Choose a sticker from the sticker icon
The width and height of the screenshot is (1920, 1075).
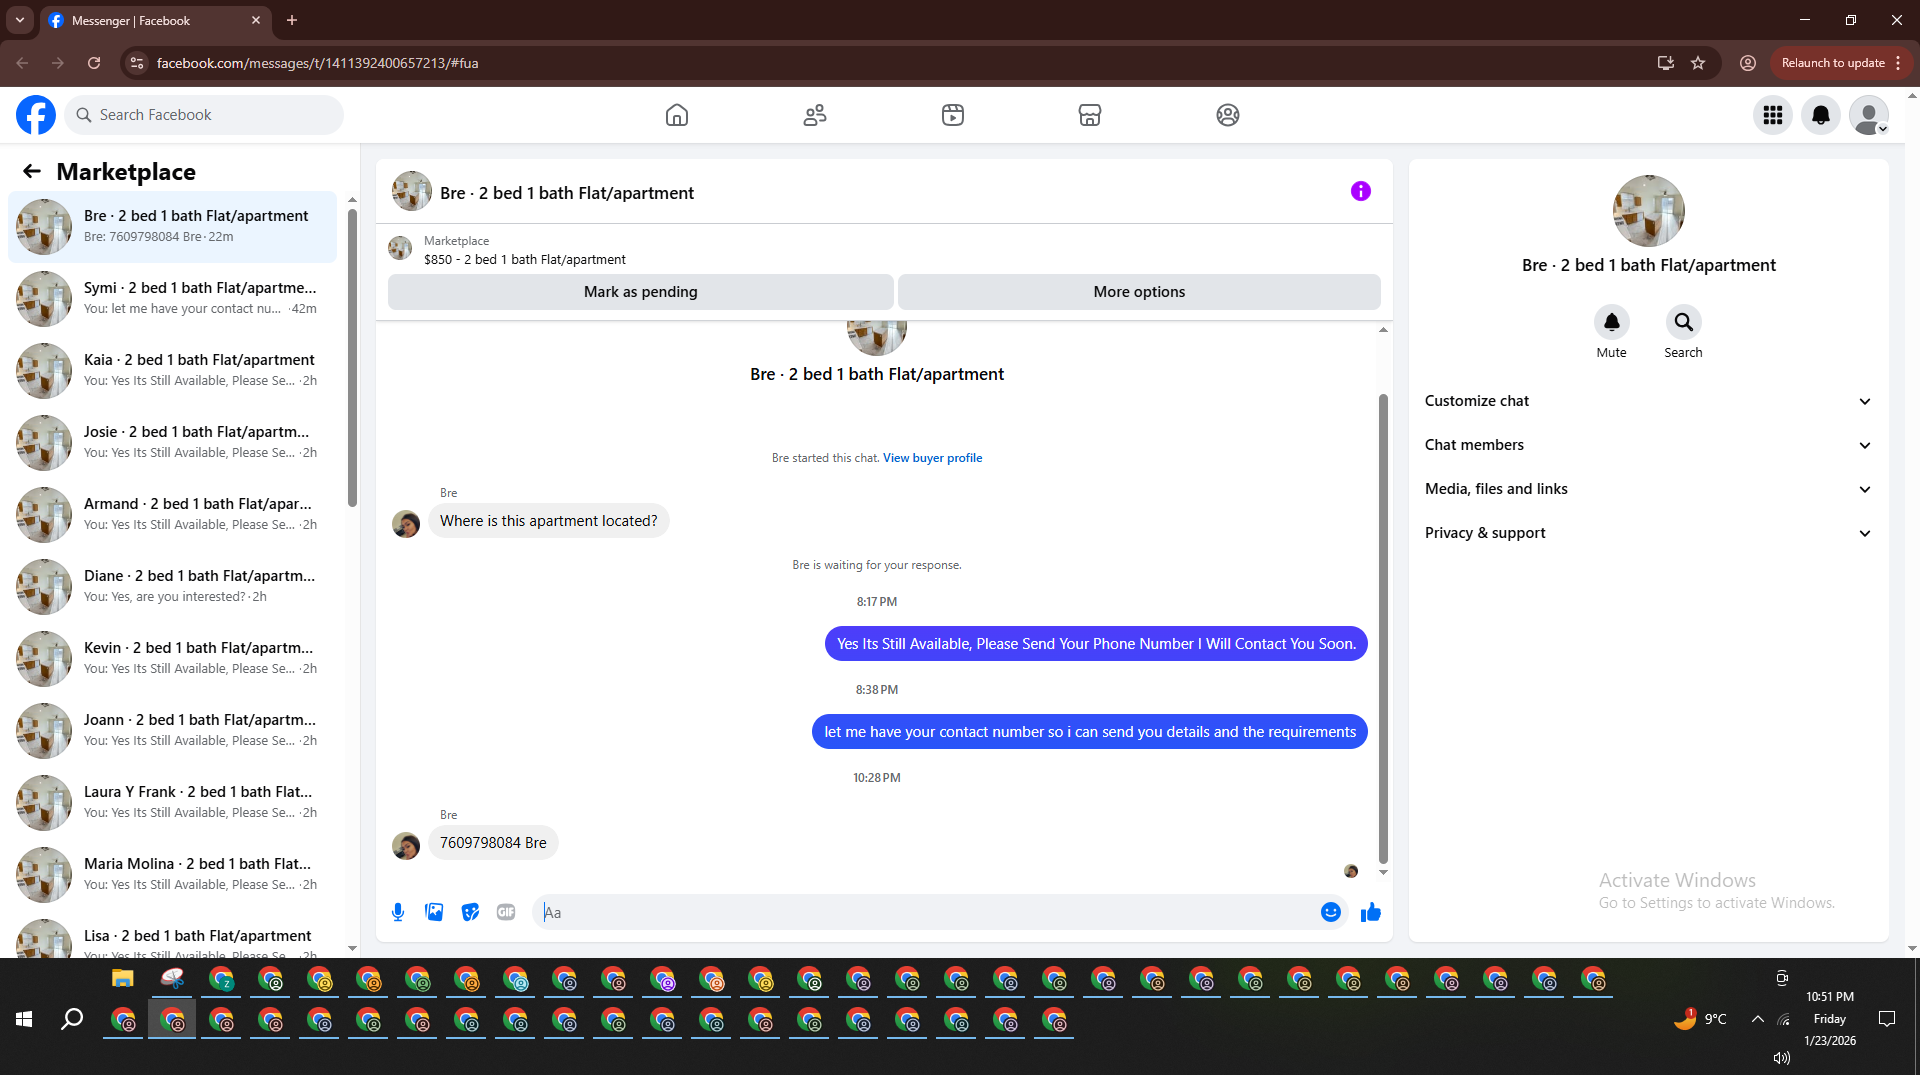470,912
